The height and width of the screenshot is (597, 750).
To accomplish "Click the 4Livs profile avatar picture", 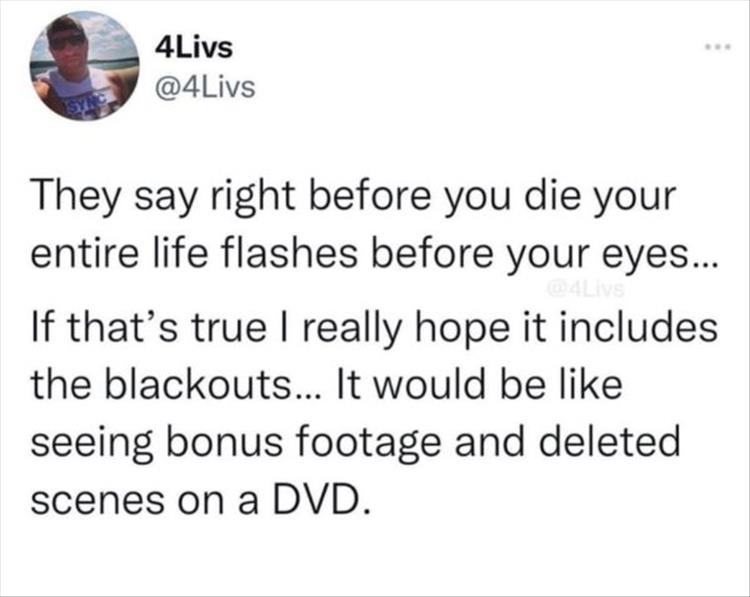I will (85, 67).
